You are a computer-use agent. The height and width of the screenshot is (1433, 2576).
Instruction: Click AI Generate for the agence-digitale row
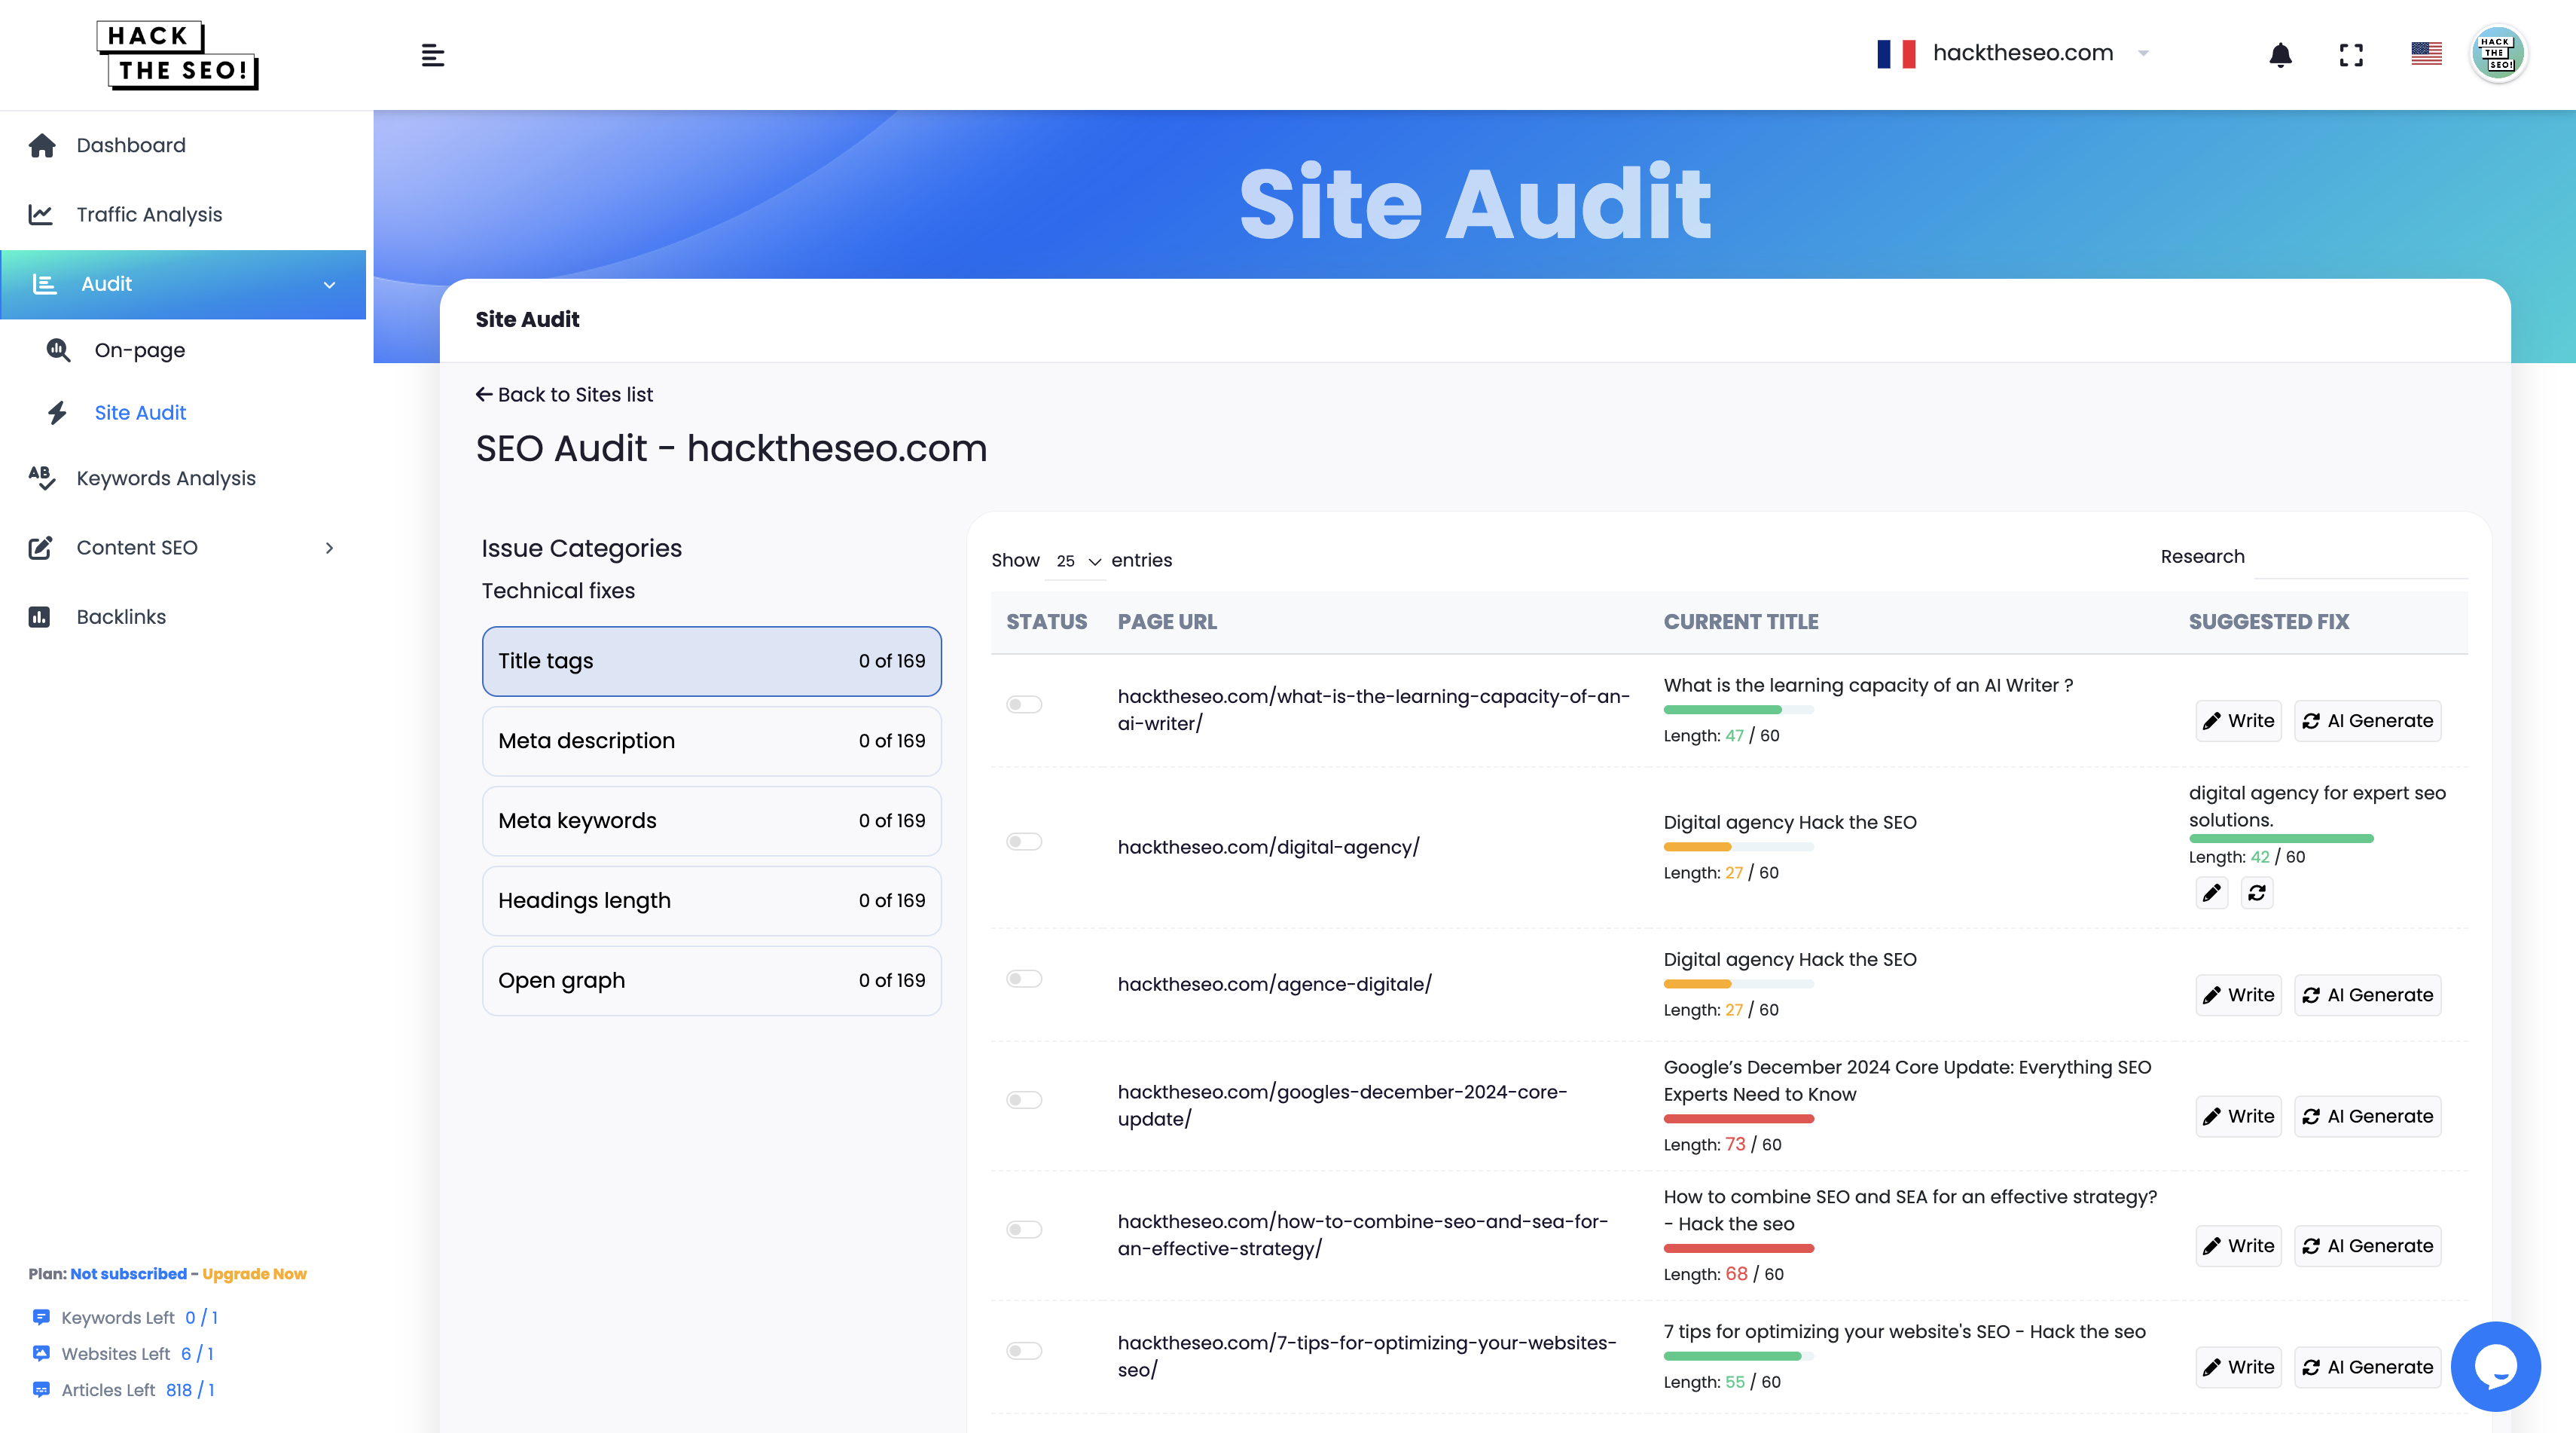2367,995
